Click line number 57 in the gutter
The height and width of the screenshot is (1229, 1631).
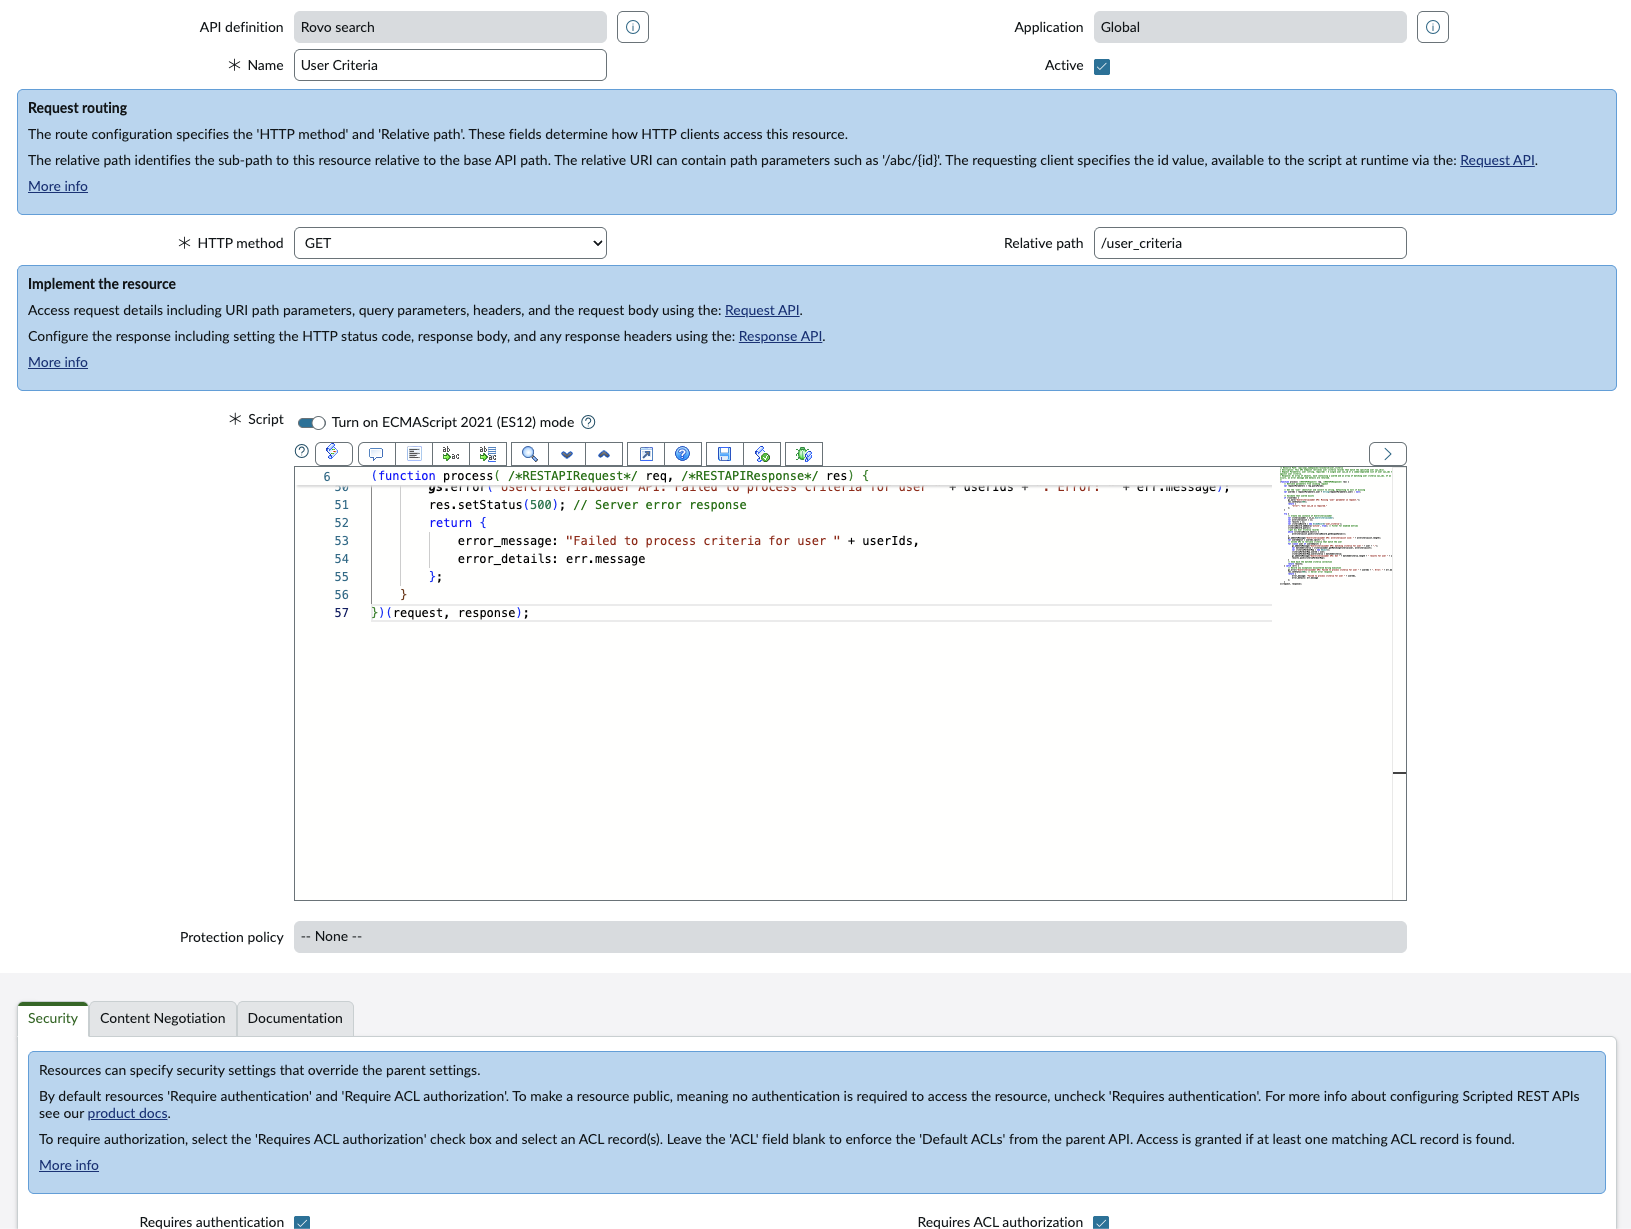tap(342, 613)
